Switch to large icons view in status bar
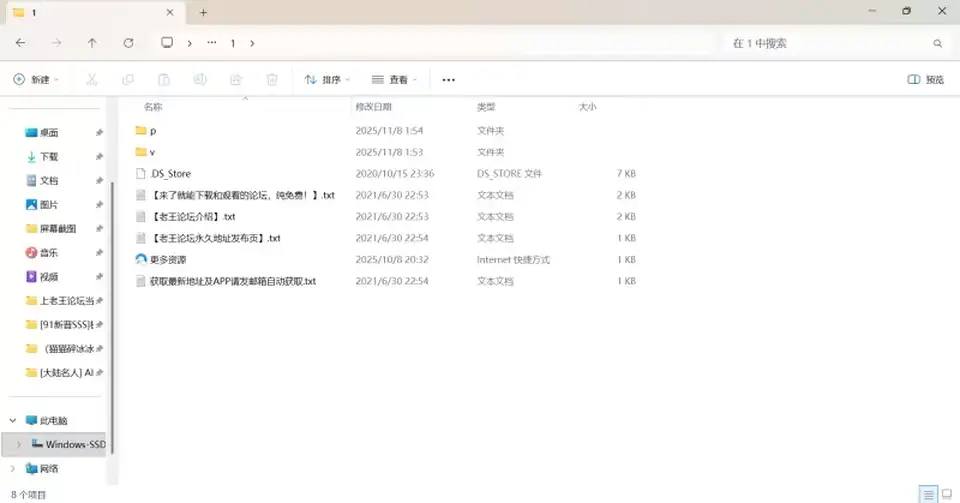 (947, 494)
